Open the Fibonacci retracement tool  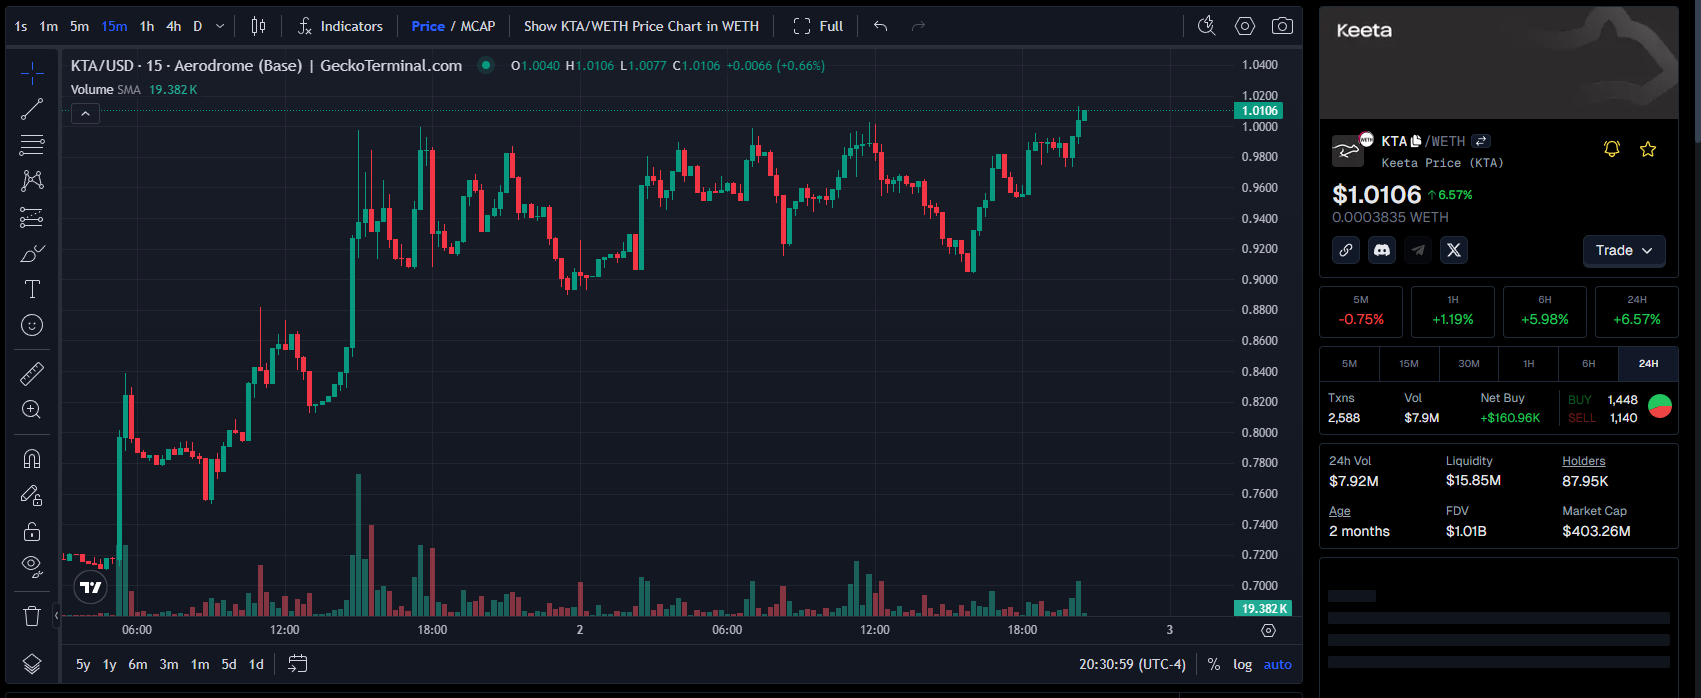click(32, 145)
